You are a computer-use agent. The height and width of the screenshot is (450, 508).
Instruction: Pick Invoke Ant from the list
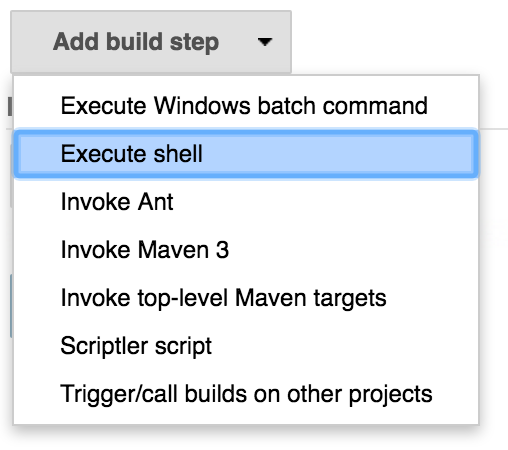coord(246,202)
